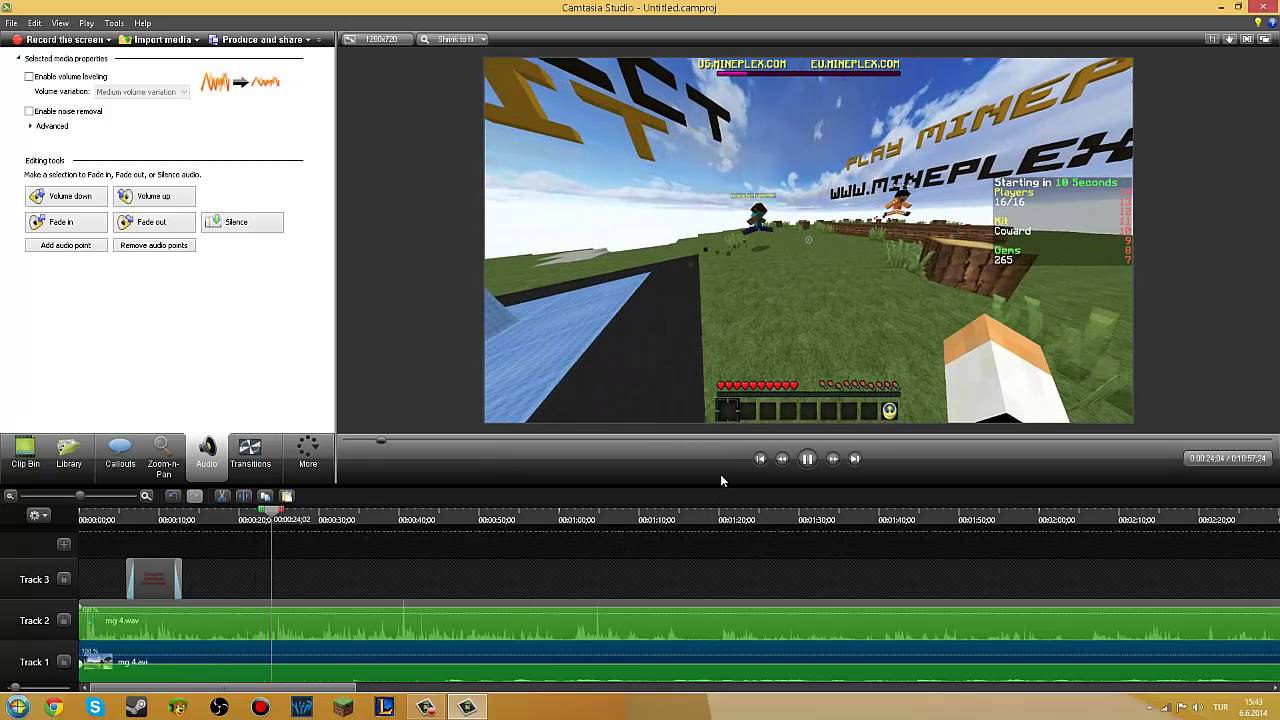Open the File menu
Image resolution: width=1280 pixels, height=720 pixels.
[x=11, y=23]
